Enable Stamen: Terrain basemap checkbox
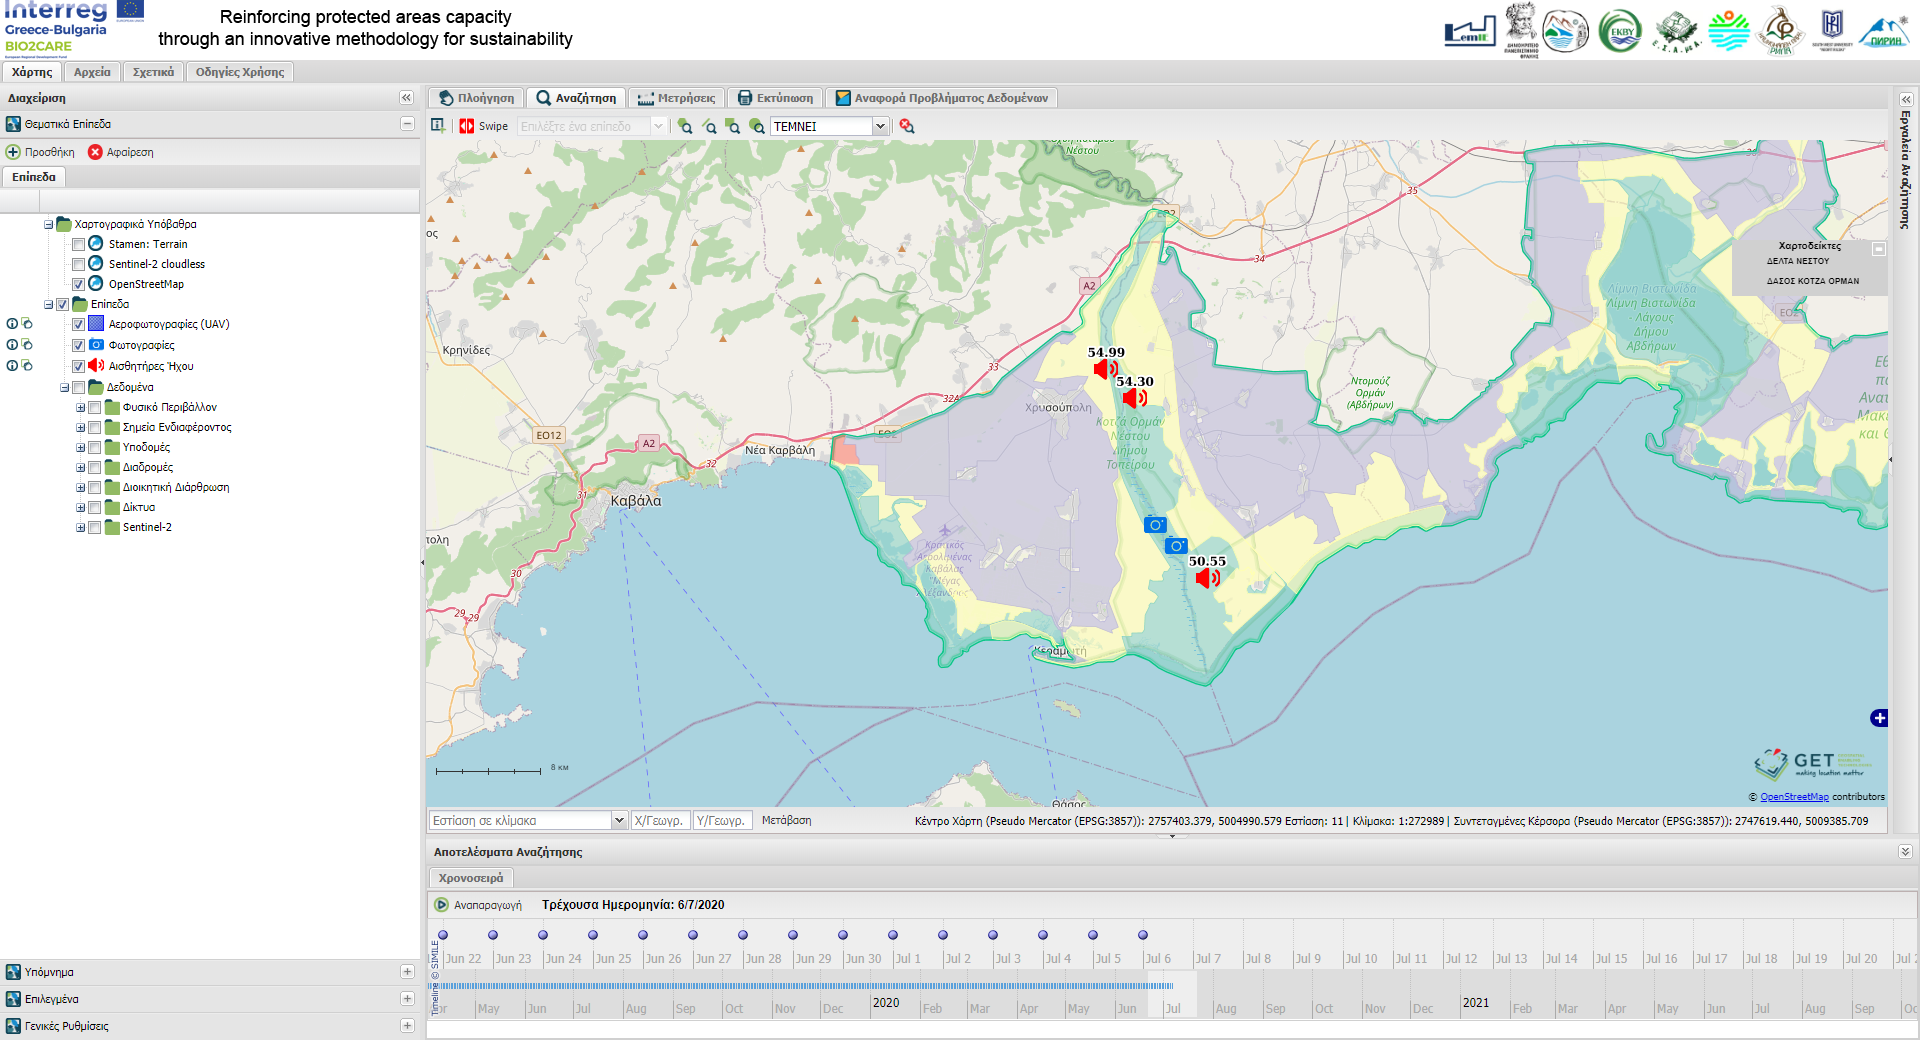The height and width of the screenshot is (1040, 1920). pyautogui.click(x=78, y=244)
